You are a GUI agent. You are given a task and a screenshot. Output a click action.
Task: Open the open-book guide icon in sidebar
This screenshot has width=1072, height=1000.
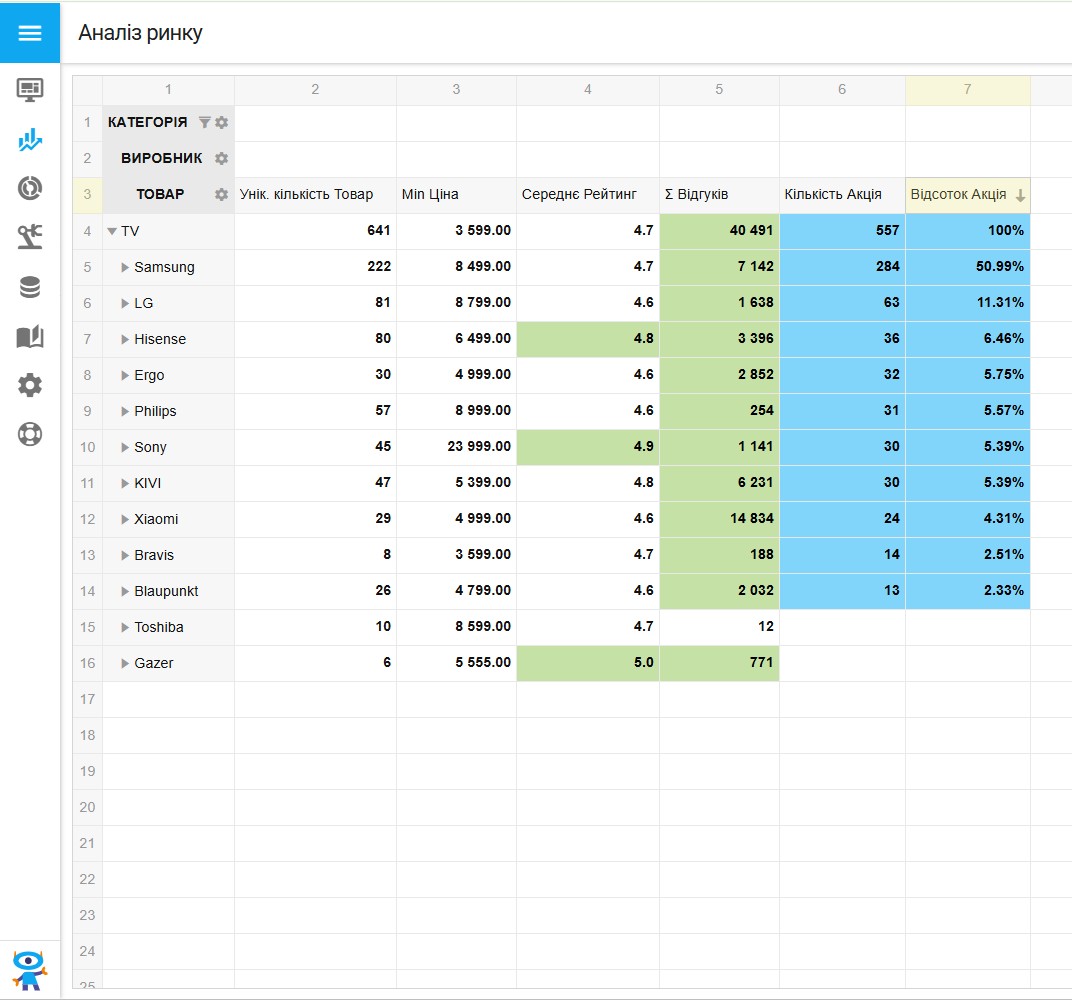(x=30, y=337)
